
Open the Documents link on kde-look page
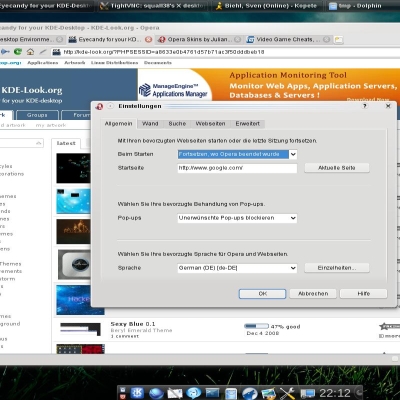coord(158,63)
